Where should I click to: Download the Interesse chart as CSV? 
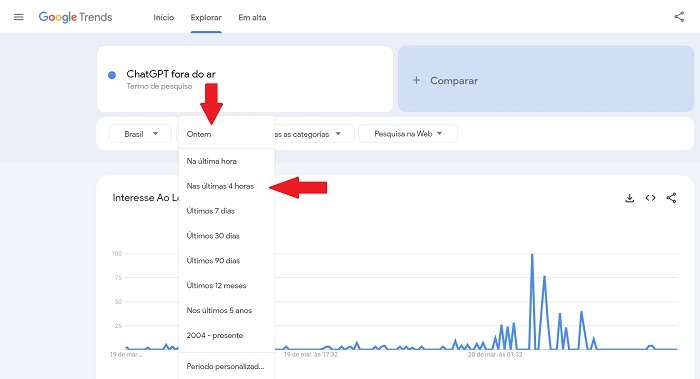[629, 198]
